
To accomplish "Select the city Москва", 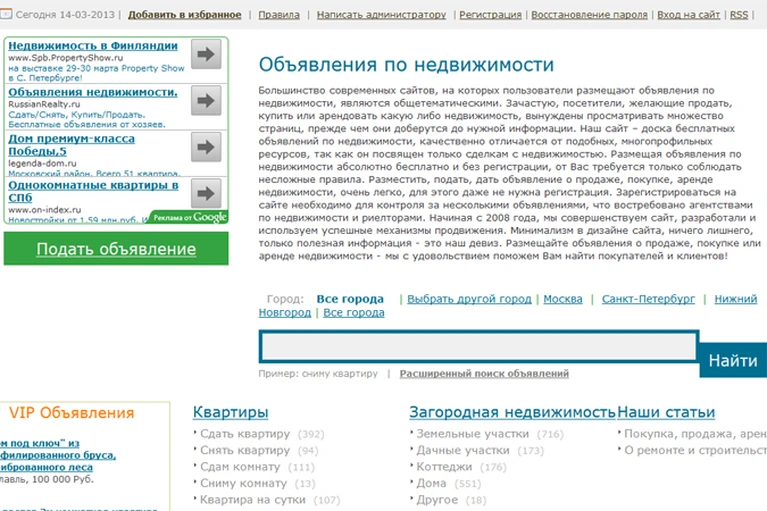I will 563,299.
